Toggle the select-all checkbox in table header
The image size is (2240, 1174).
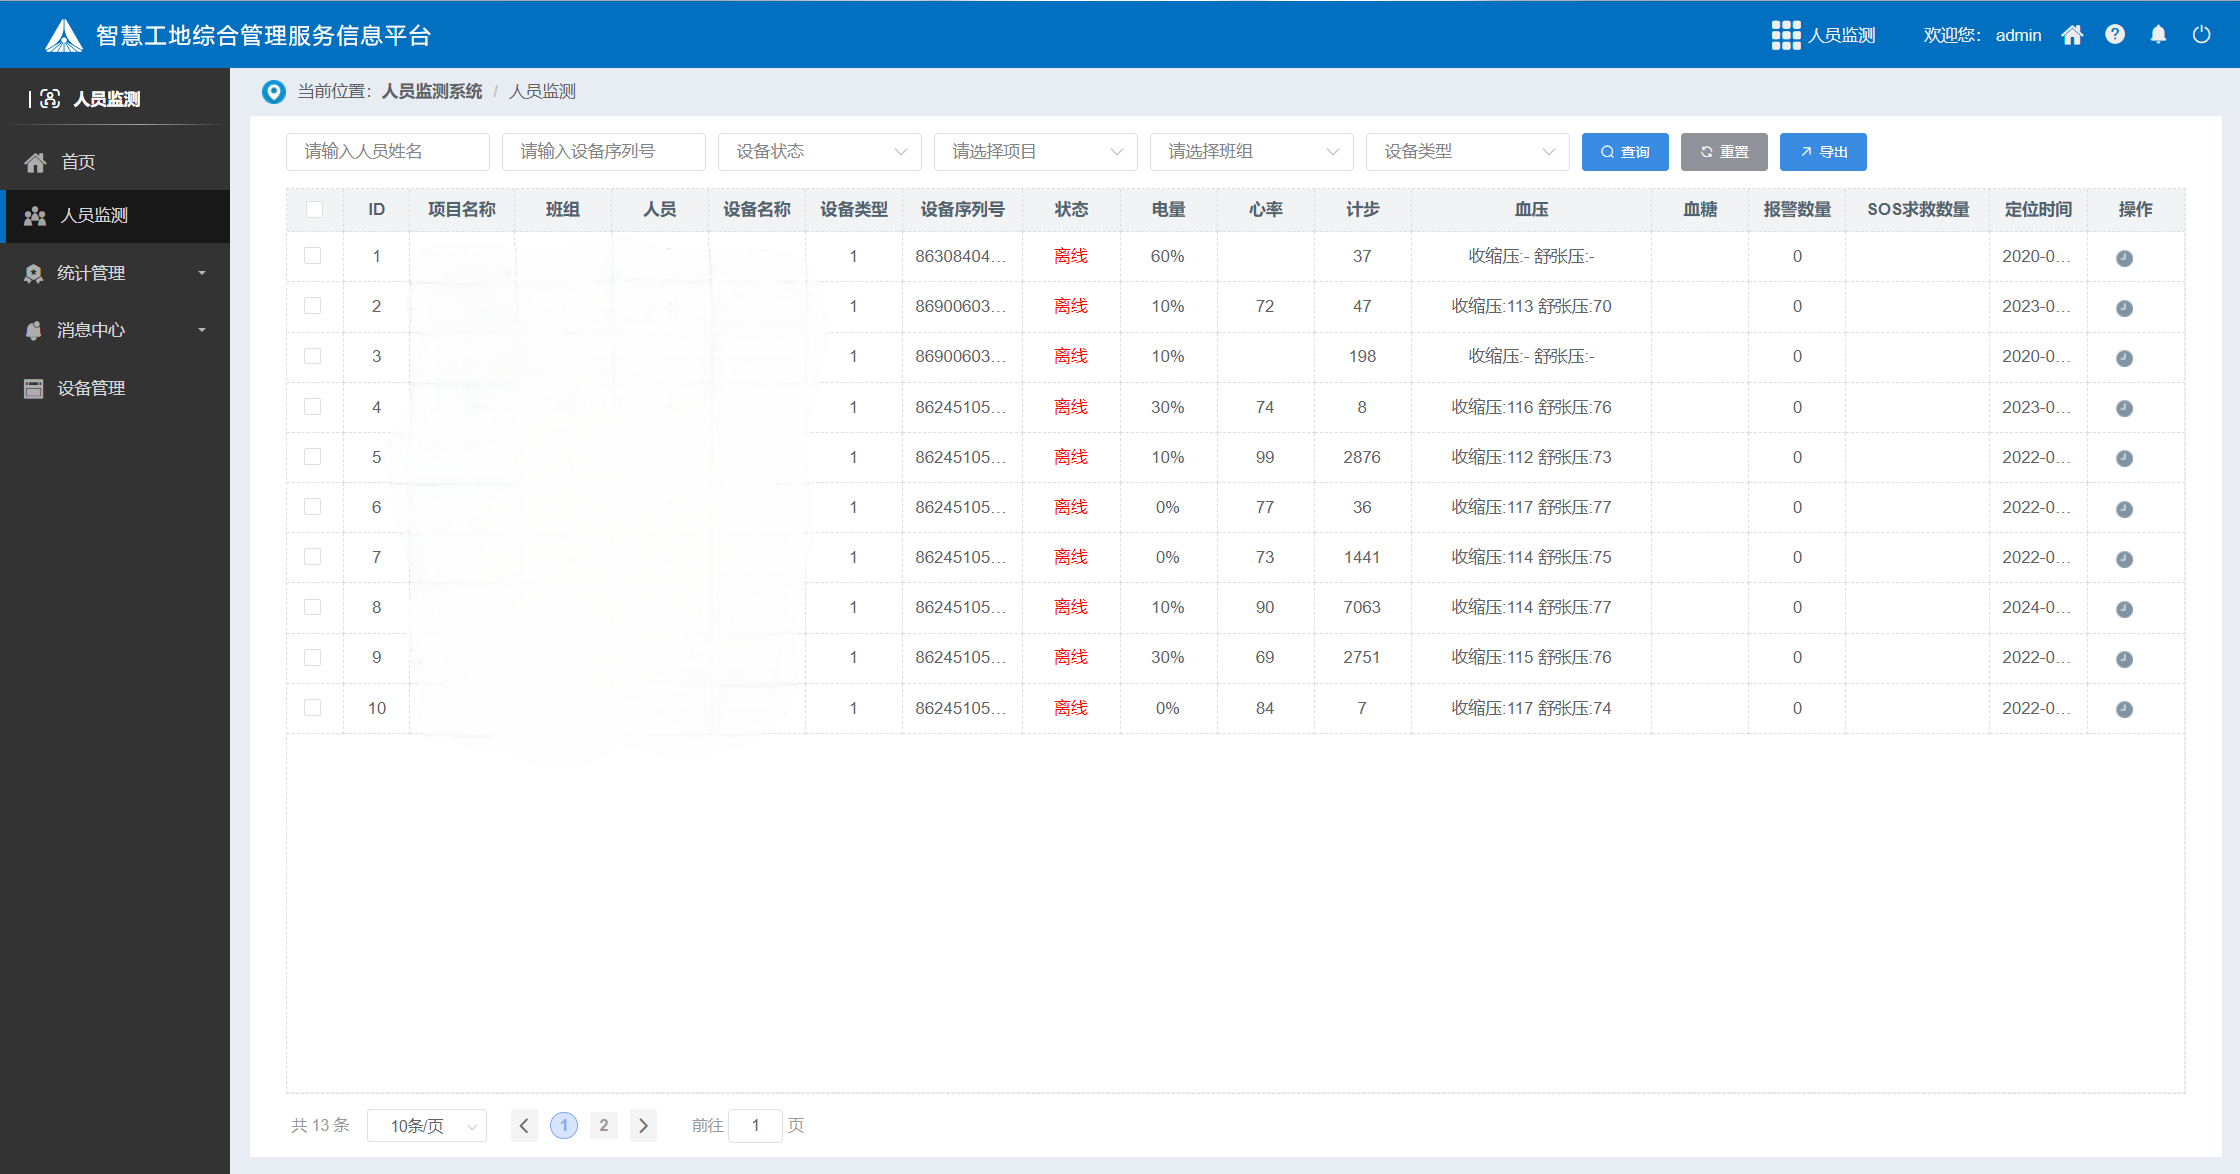pos(314,209)
